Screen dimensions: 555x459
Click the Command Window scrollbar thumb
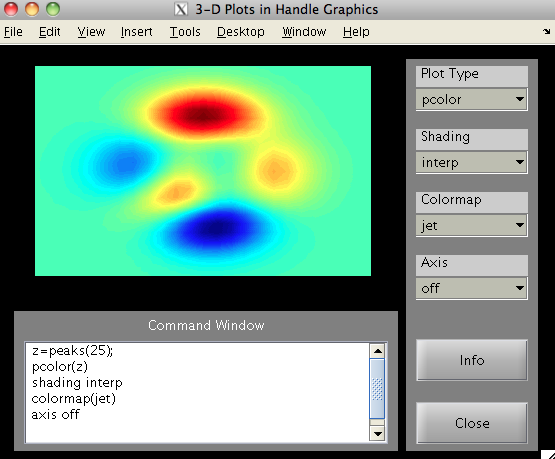tap(377, 388)
